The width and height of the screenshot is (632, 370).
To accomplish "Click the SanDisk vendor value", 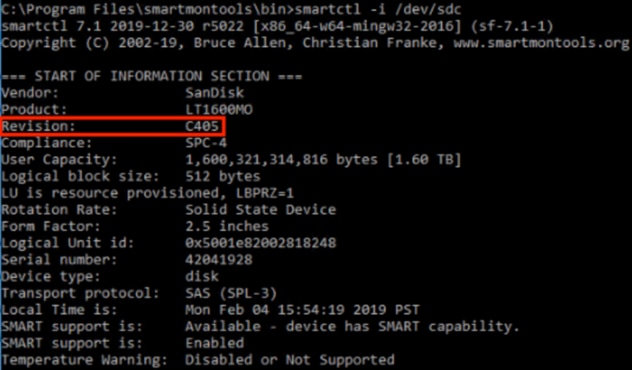I will (214, 93).
